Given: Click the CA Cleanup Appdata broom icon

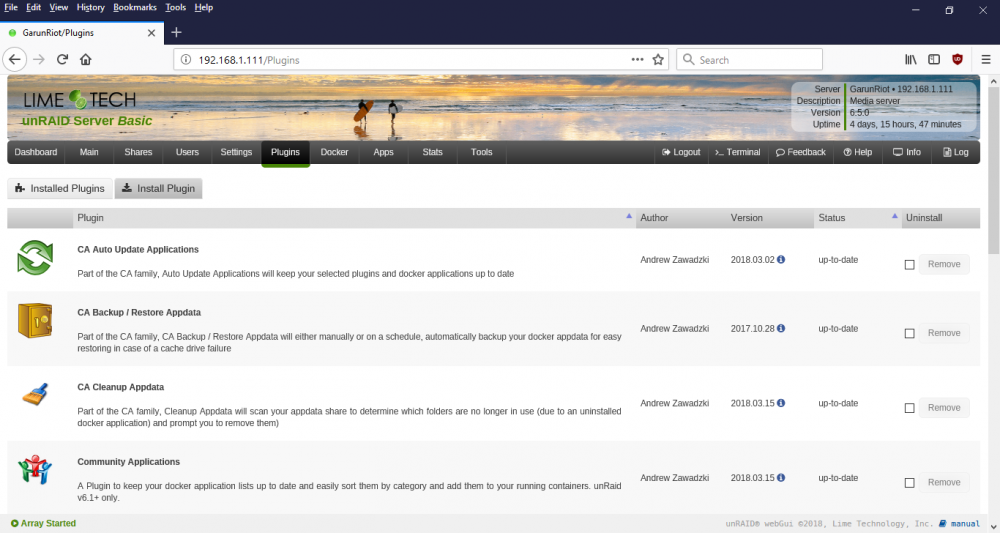Looking at the screenshot, I should click(x=35, y=395).
